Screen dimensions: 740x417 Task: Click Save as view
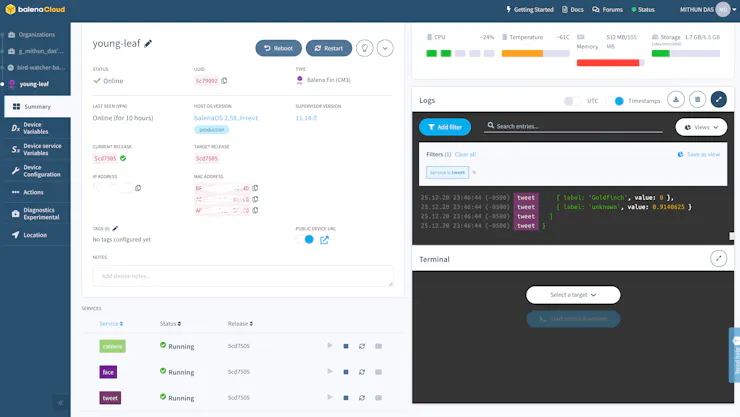tap(699, 154)
